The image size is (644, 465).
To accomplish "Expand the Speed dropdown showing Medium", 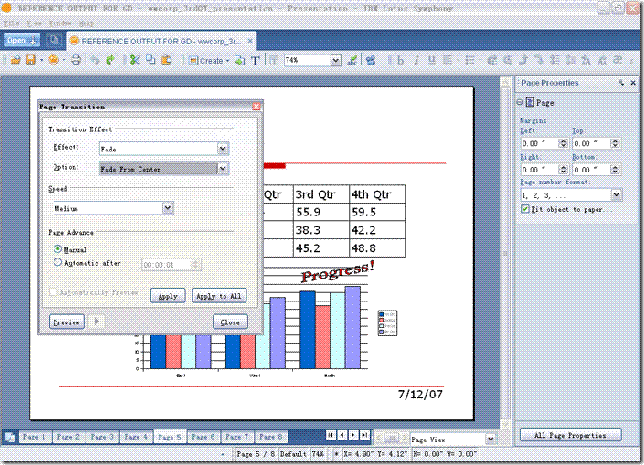I will click(x=167, y=208).
